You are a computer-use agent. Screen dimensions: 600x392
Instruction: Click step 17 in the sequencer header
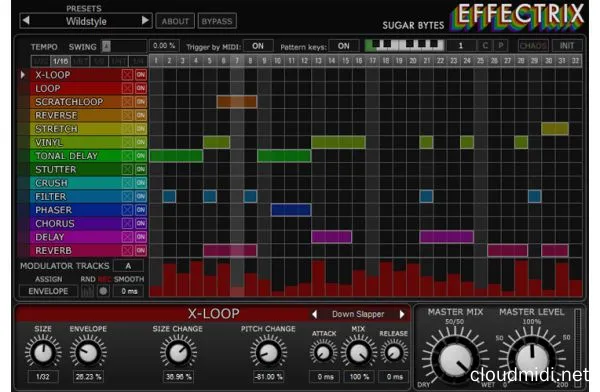tap(372, 61)
